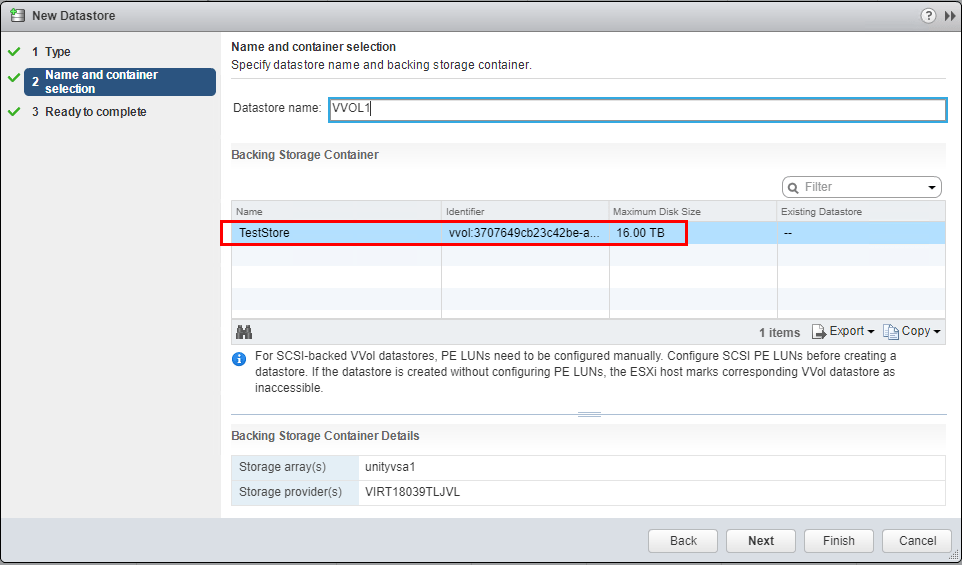Viewport: 962px width, 565px height.
Task: Click the blue info icon beside SCSI note
Action: (239, 359)
